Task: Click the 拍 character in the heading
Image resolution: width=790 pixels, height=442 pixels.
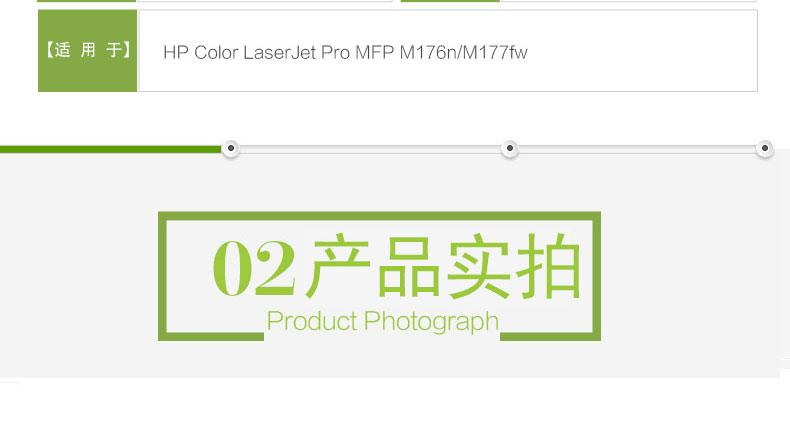Action: (x=549, y=266)
